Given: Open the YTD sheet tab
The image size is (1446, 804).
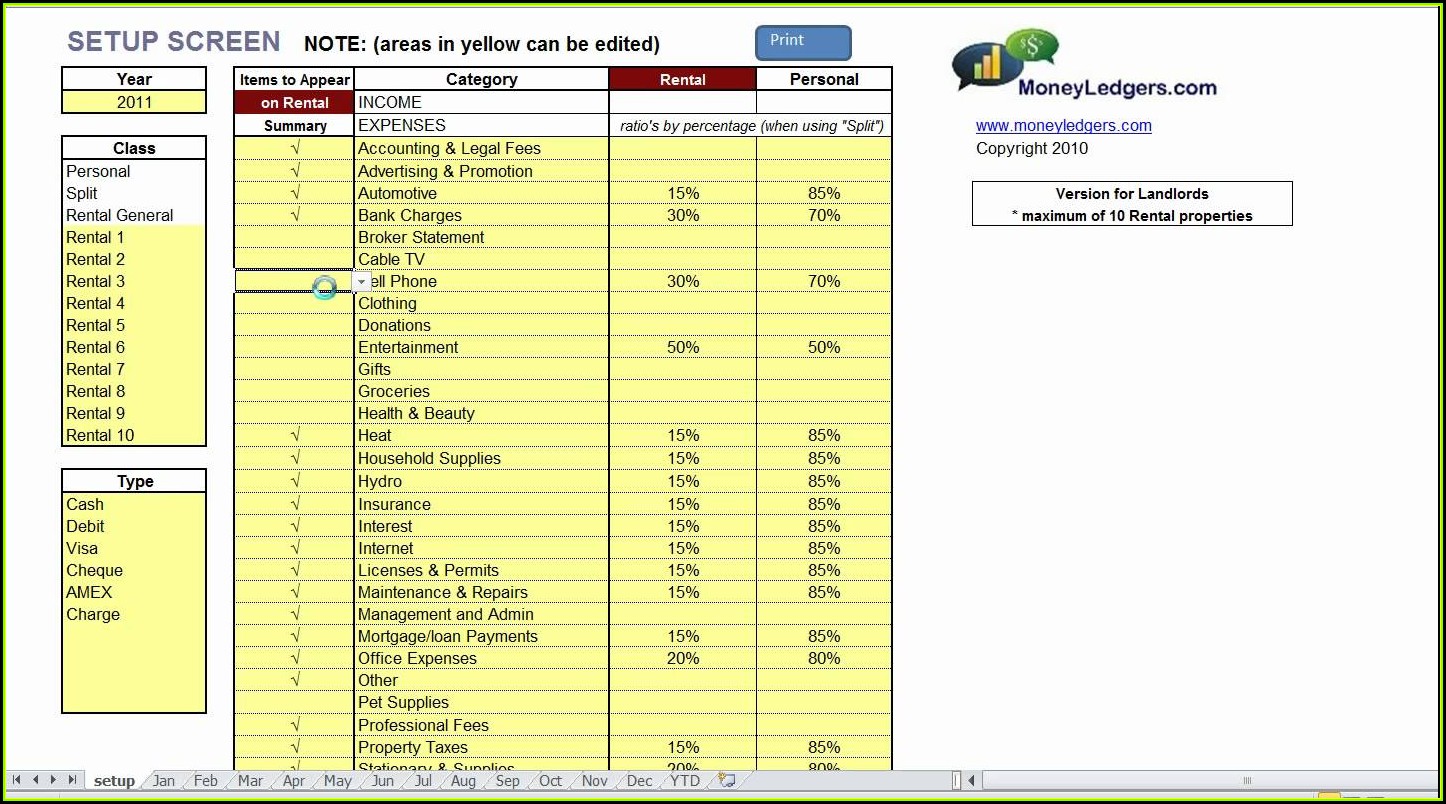Looking at the screenshot, I should pos(685,781).
